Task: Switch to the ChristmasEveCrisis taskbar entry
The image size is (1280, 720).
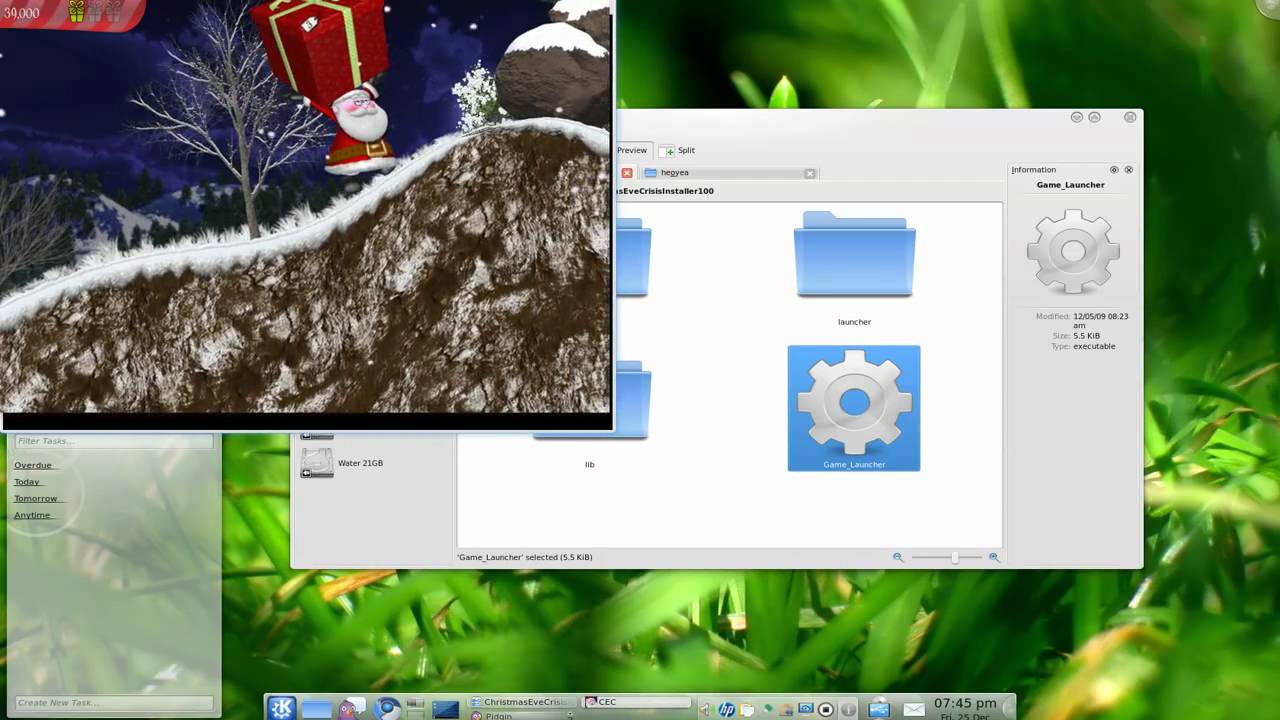Action: tap(523, 702)
